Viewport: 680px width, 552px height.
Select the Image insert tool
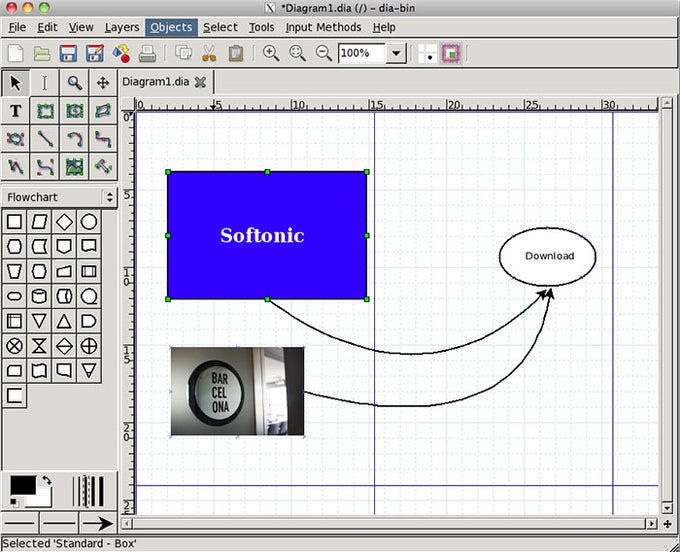point(74,167)
